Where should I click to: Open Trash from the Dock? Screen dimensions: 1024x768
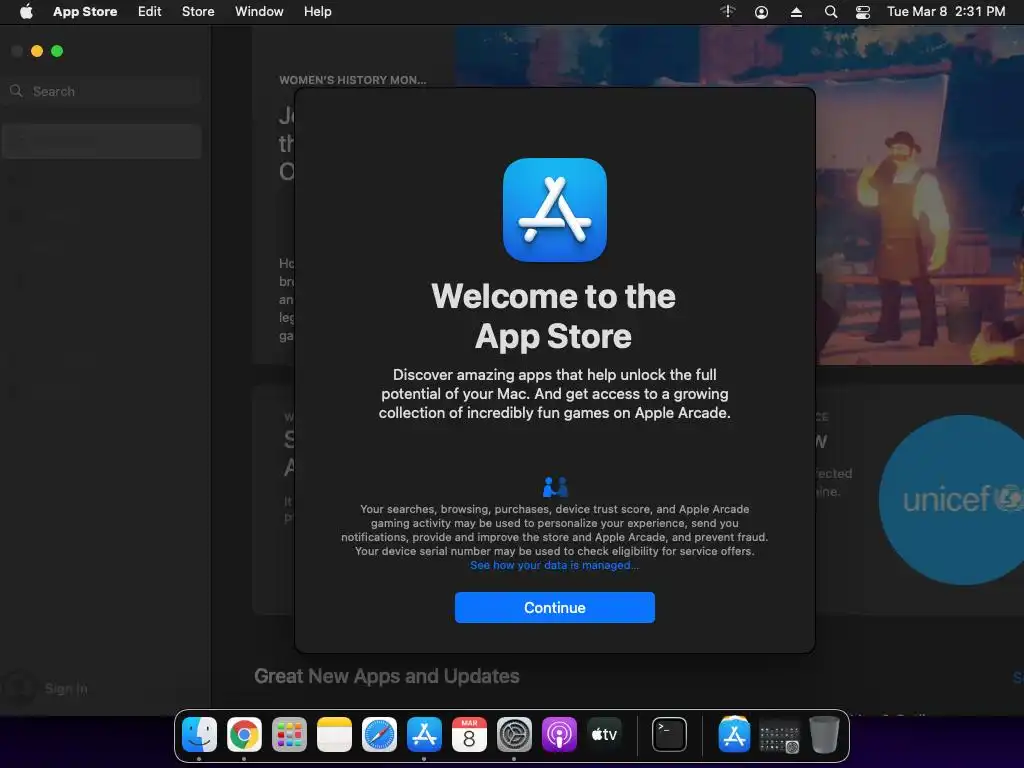[824, 735]
